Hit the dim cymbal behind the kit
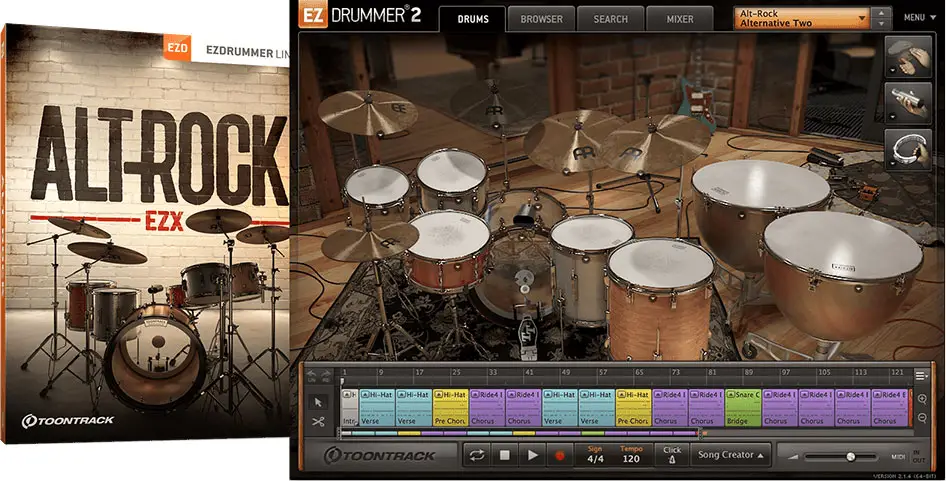 [x=495, y=109]
